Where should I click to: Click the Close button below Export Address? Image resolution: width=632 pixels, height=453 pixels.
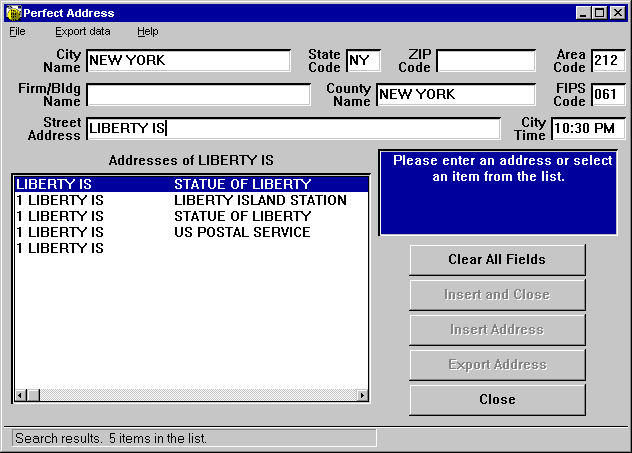pos(497,399)
